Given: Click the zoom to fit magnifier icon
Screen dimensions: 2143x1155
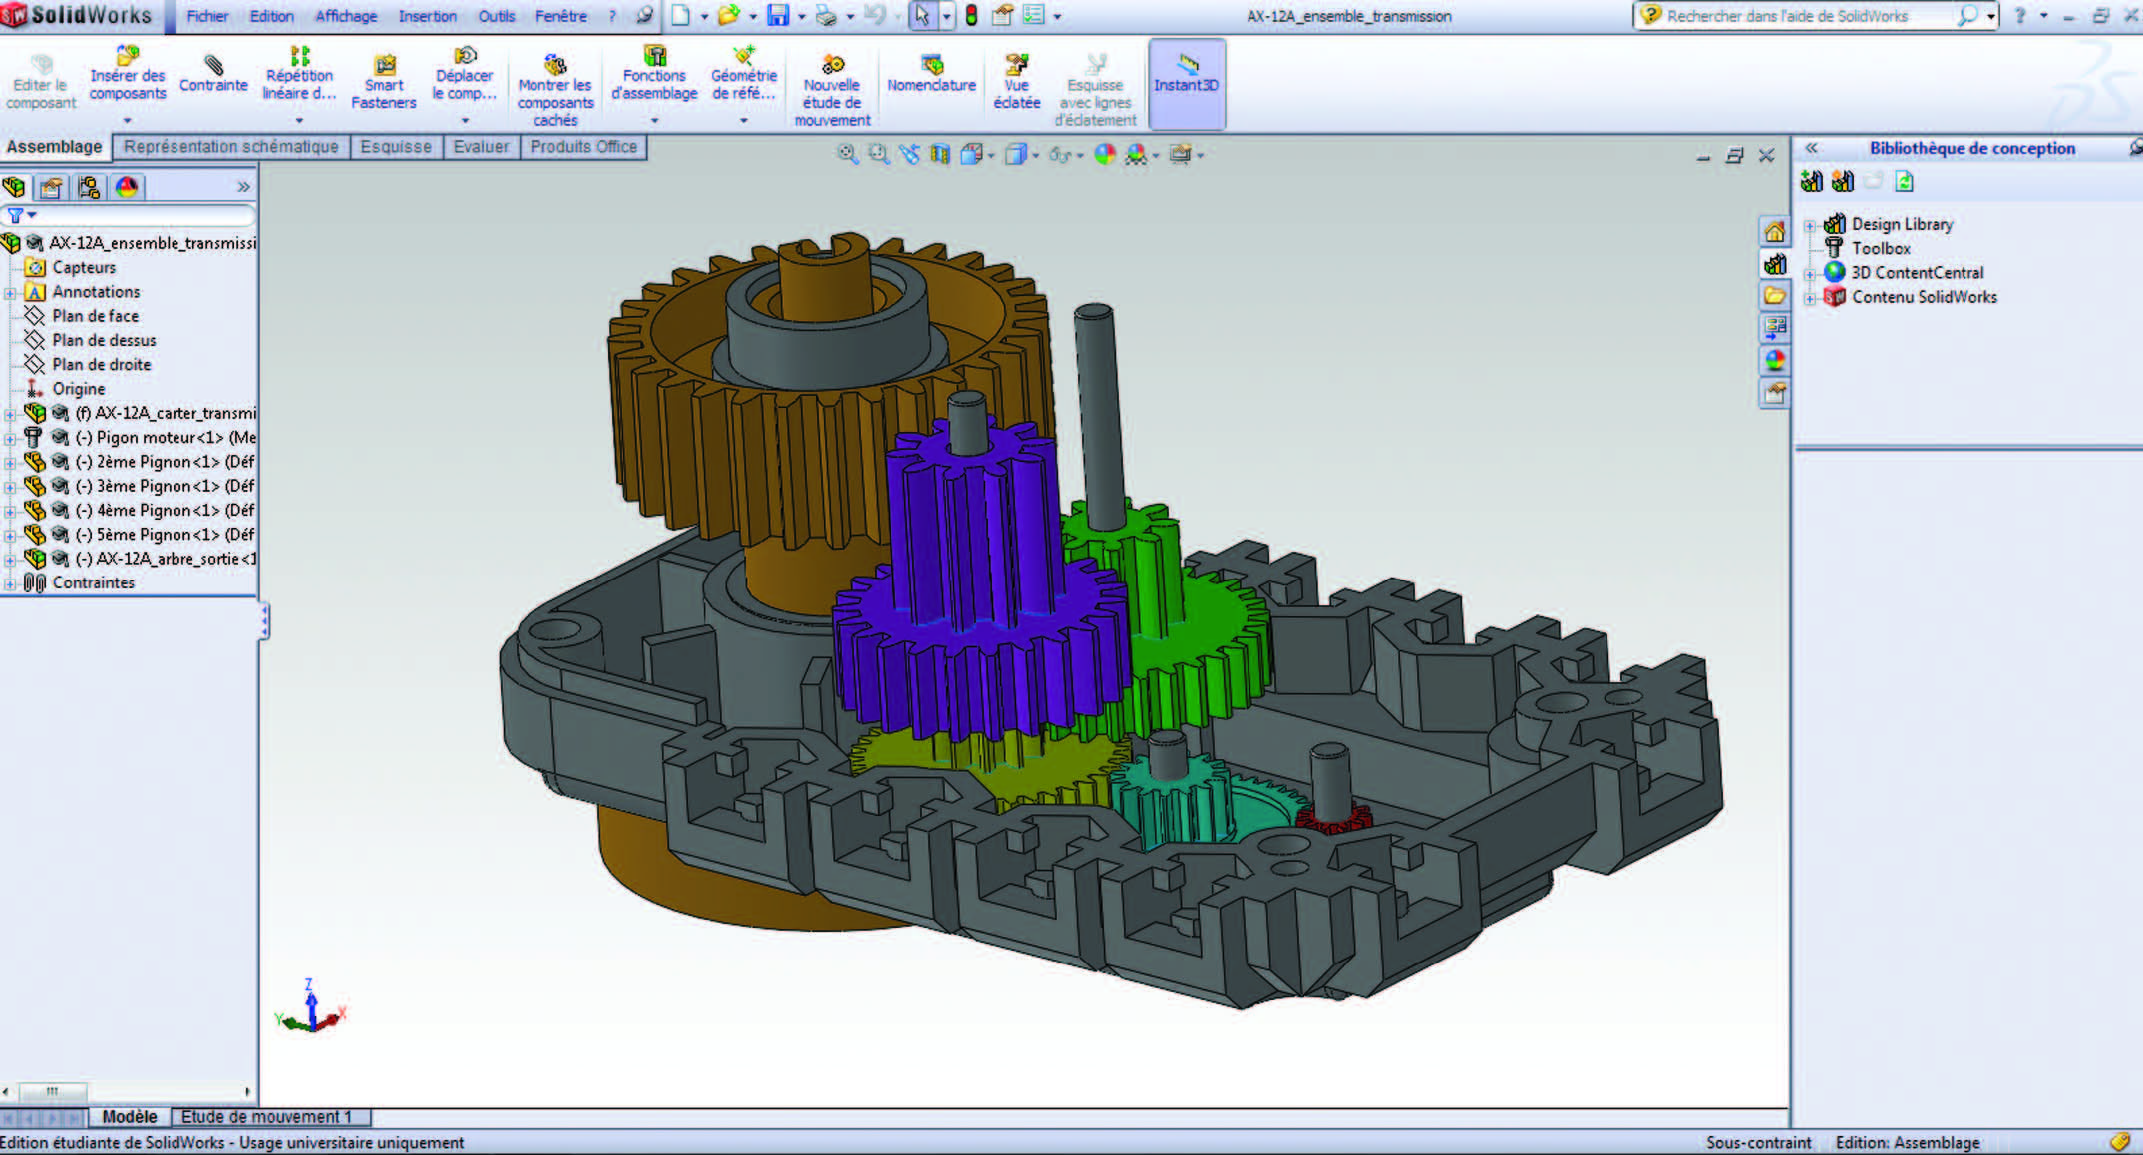Looking at the screenshot, I should point(847,154).
